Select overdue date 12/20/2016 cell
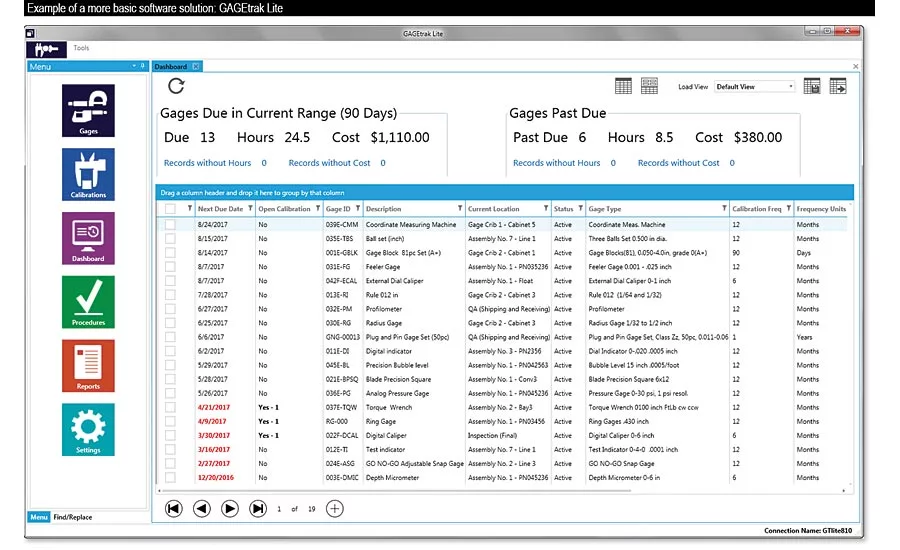The width and height of the screenshot is (900, 550). pyautogui.click(x=216, y=478)
